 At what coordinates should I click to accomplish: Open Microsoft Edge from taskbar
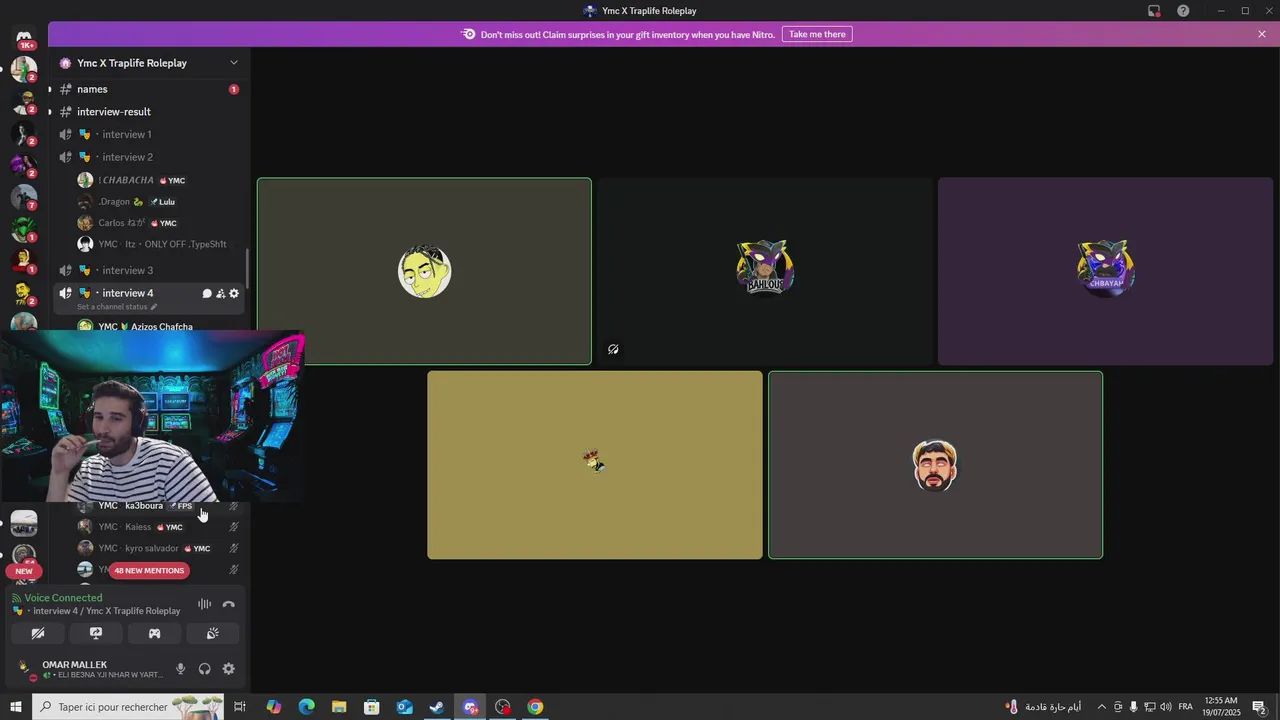tap(306, 707)
